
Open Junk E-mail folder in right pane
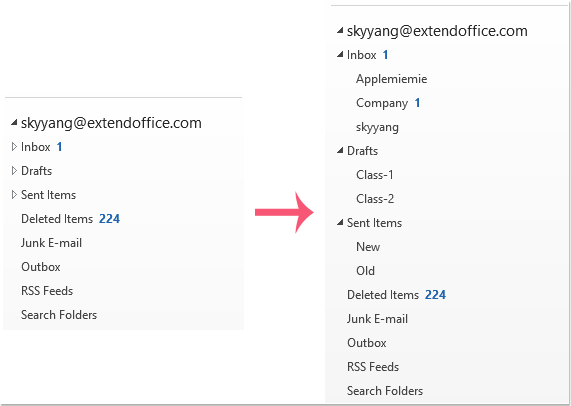click(377, 319)
